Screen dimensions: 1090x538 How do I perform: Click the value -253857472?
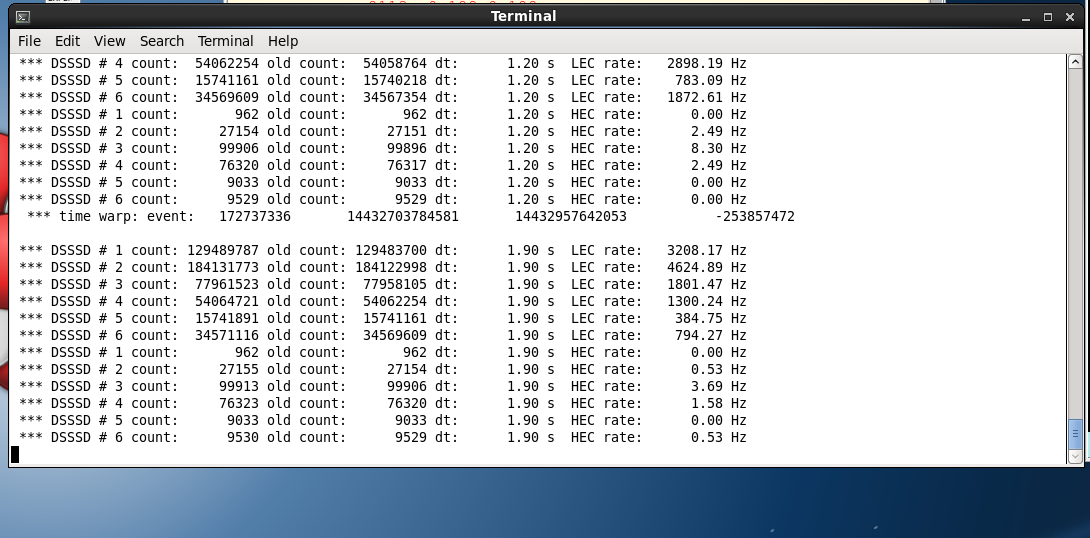(755, 216)
